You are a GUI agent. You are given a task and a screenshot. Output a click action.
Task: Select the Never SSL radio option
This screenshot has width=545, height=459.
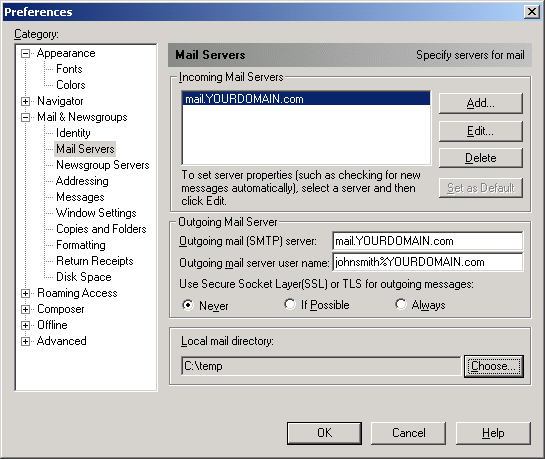[188, 305]
